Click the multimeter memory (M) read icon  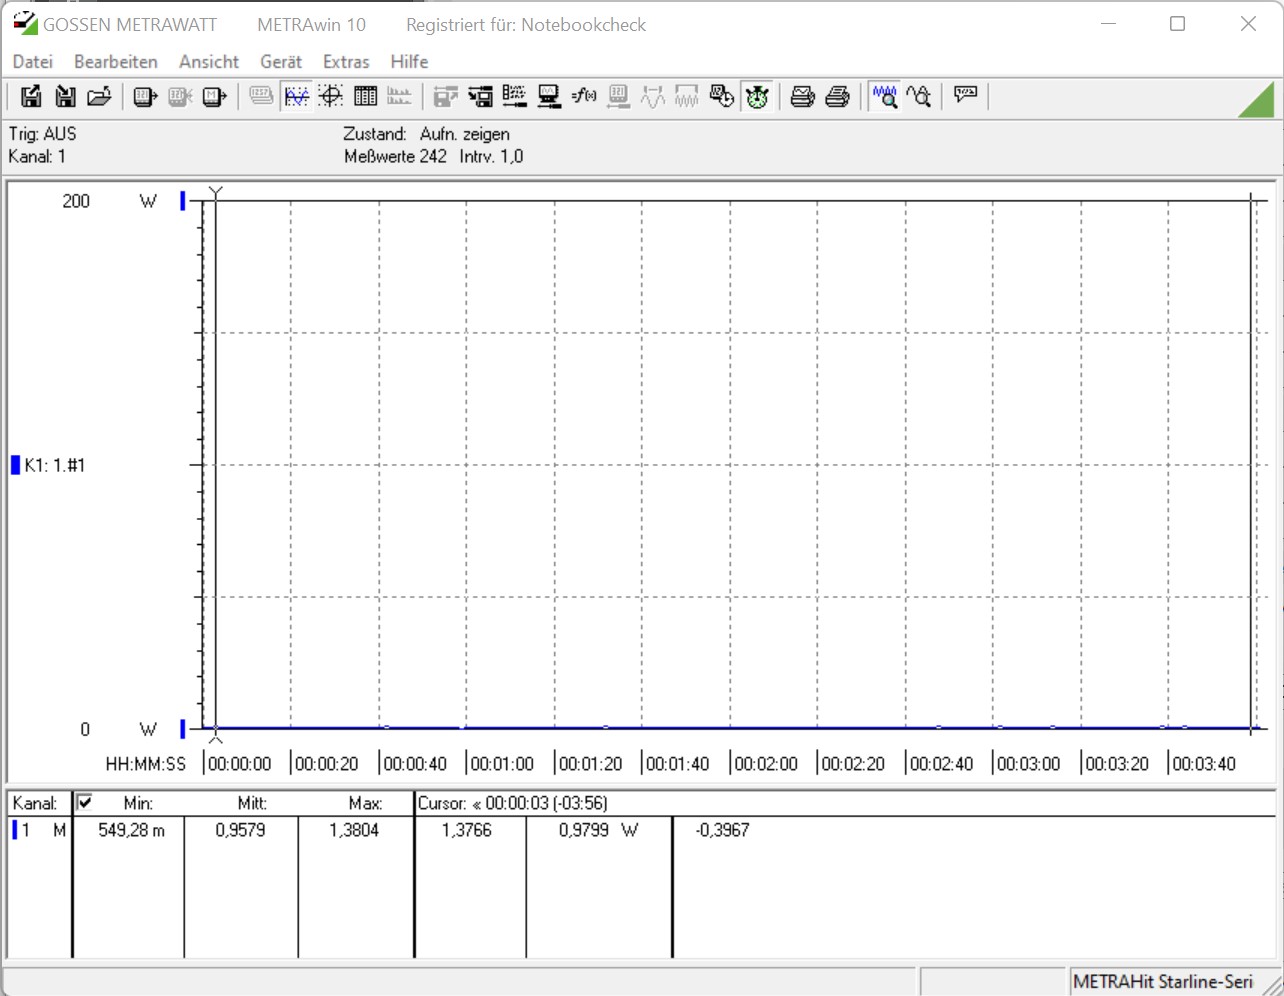215,96
